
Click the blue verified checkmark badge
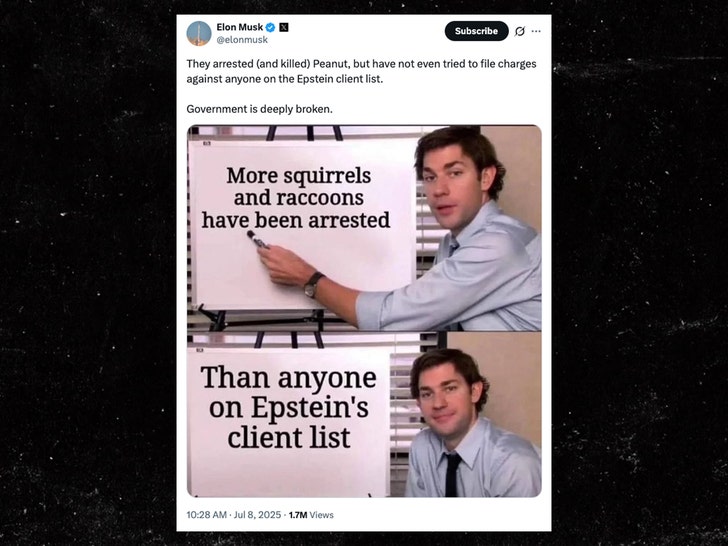click(x=270, y=27)
